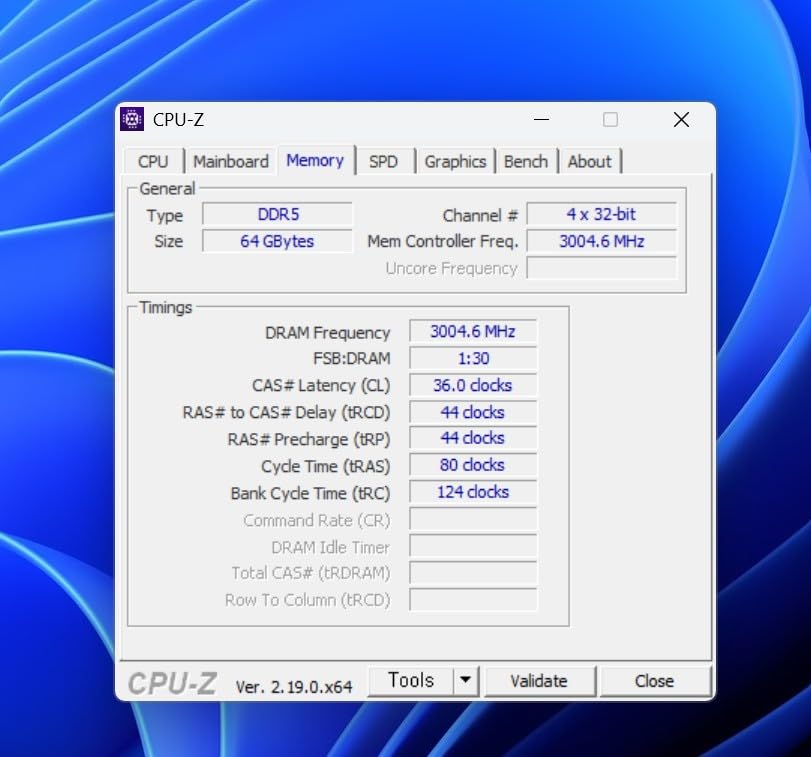Click the "Mem Controller Freq." label
This screenshot has width=811, height=757.
click(443, 241)
